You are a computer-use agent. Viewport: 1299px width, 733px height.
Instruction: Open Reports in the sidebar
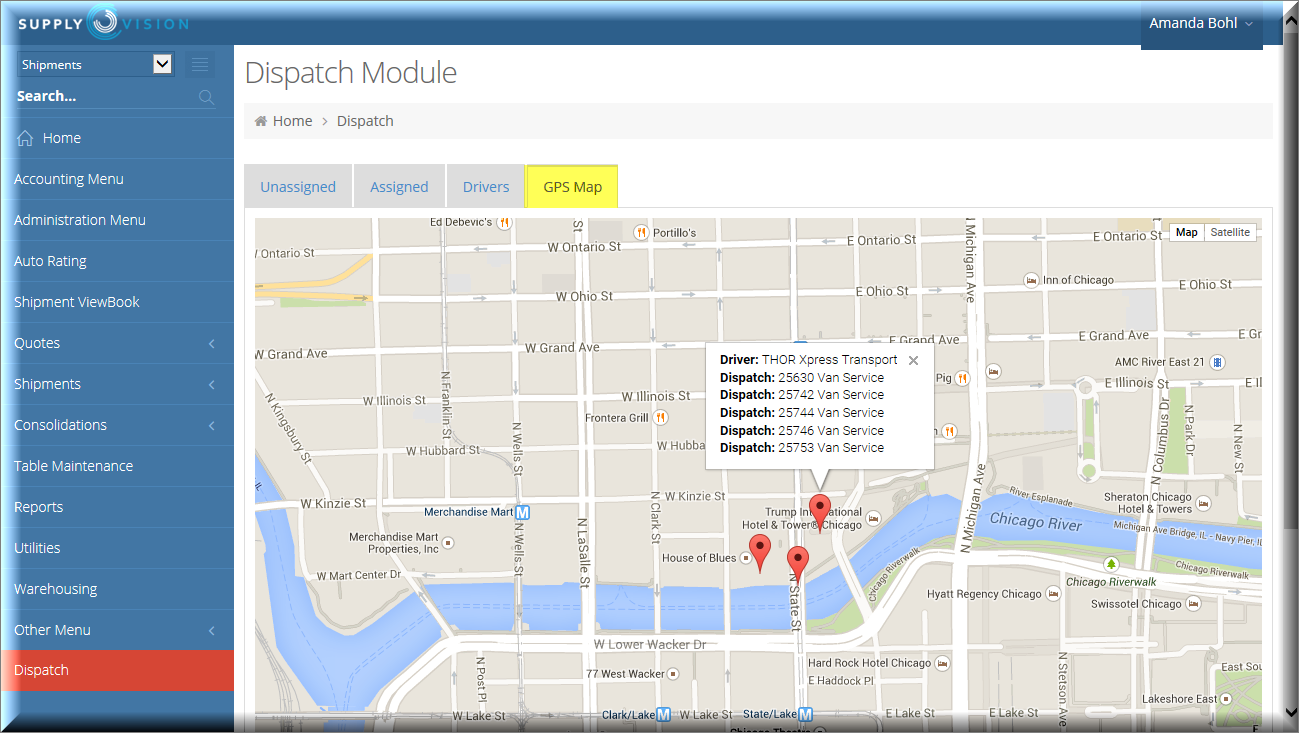click(117, 507)
